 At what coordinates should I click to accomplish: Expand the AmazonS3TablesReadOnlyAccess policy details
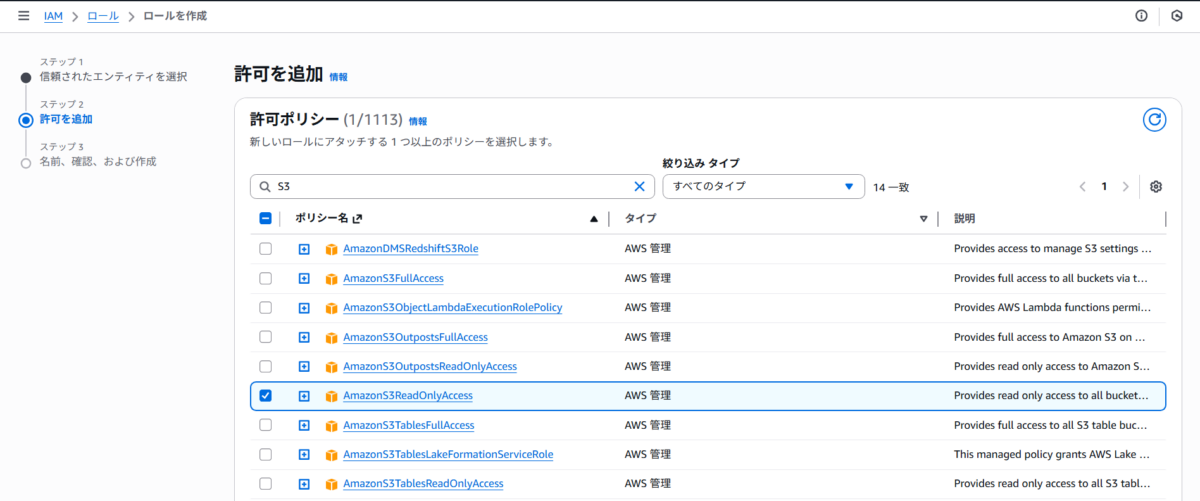tap(304, 484)
